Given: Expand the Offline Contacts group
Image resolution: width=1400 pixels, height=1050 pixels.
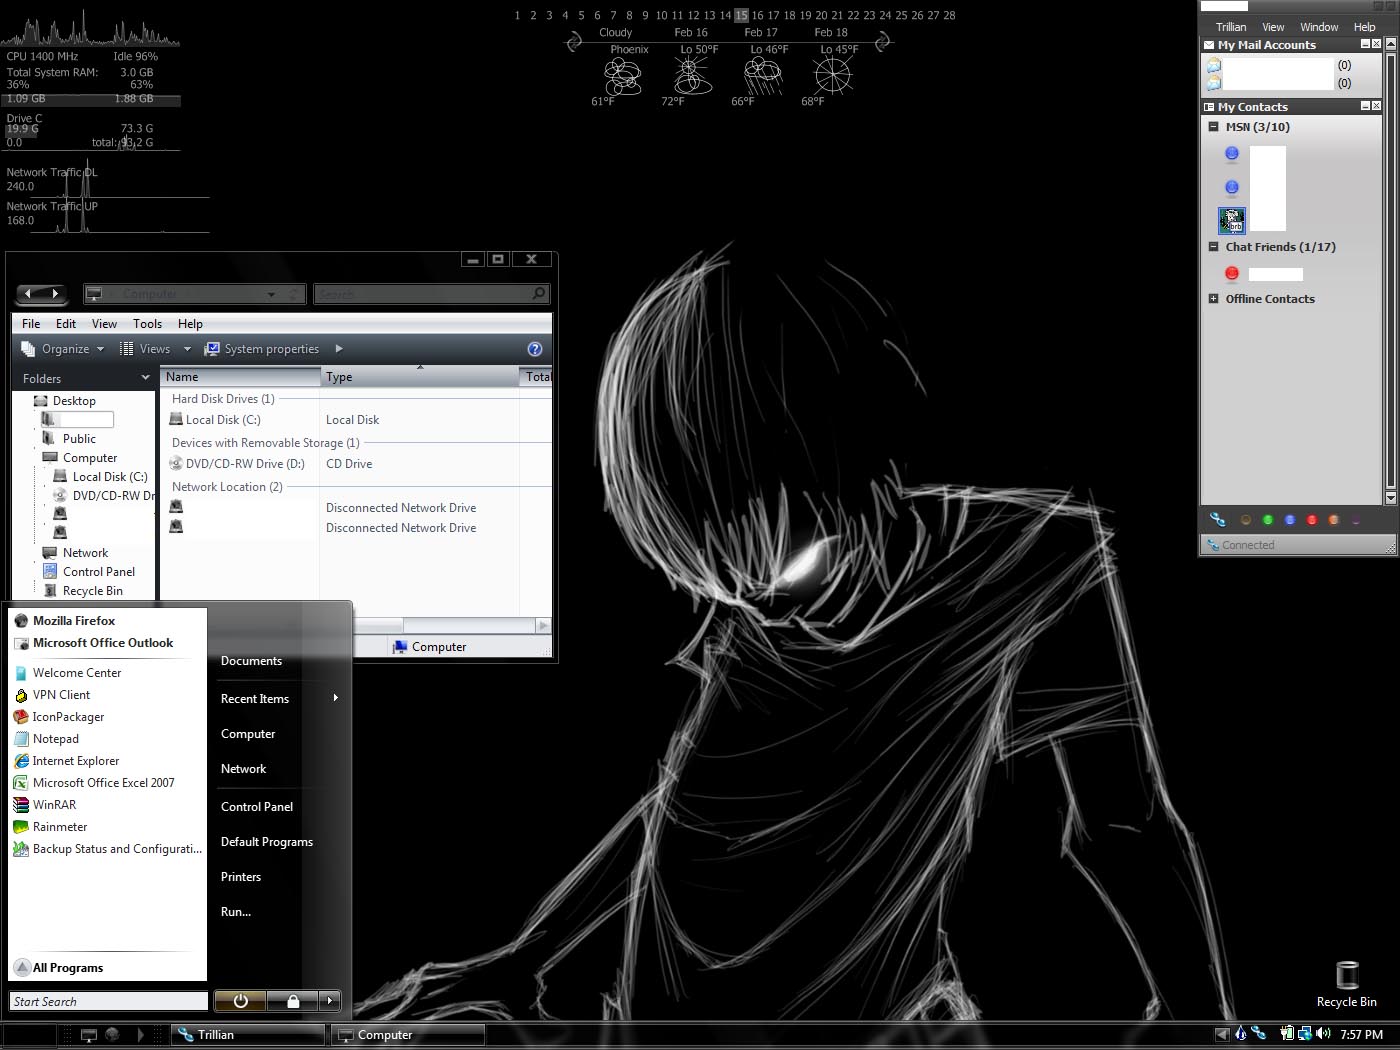Looking at the screenshot, I should coord(1213,299).
